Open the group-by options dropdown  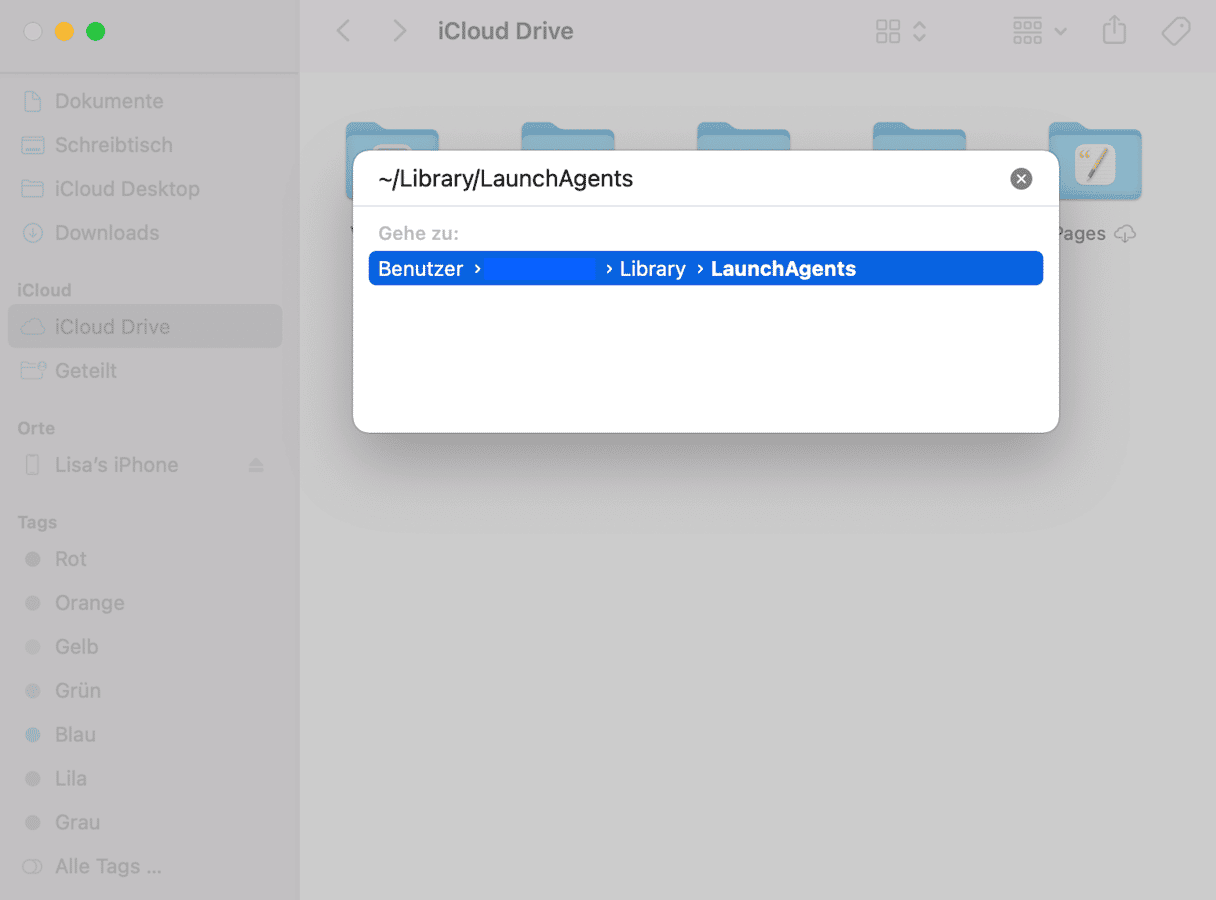(1040, 32)
